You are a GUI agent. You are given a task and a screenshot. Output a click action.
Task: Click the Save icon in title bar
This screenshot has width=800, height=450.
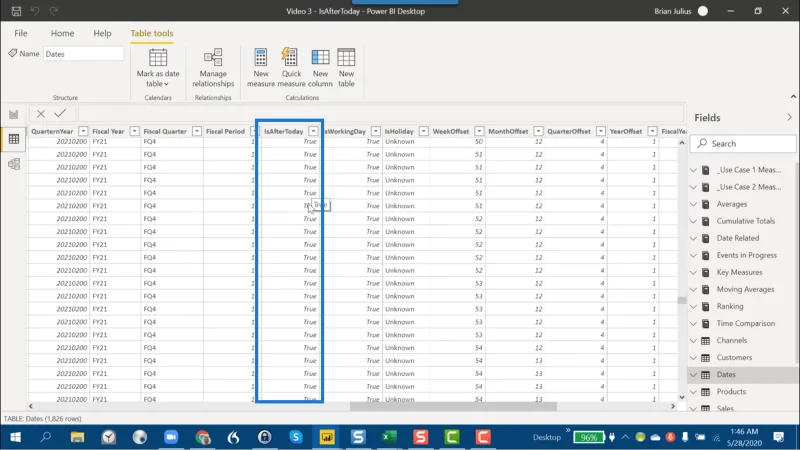(x=16, y=11)
